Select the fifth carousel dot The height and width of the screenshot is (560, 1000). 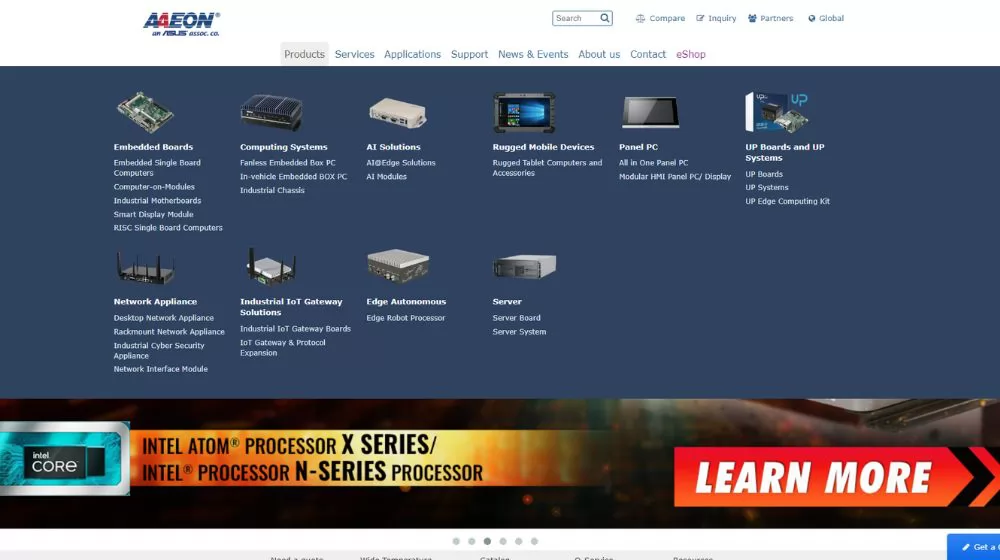(x=518, y=541)
